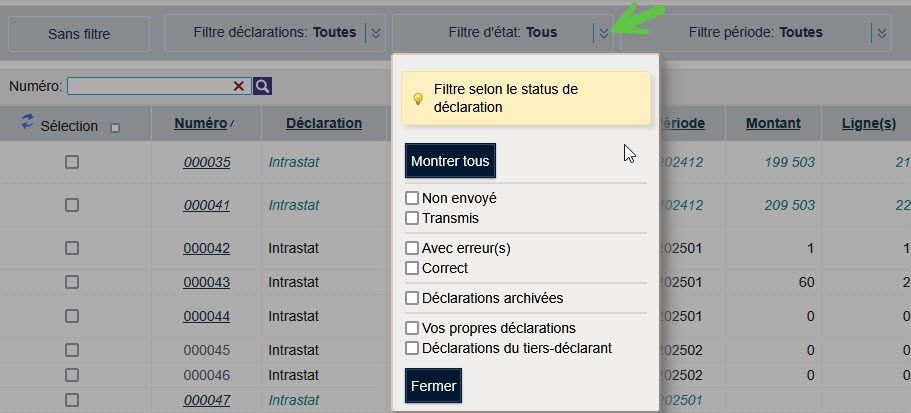Expand the Filtre d'état dropdown arrow

[604, 33]
